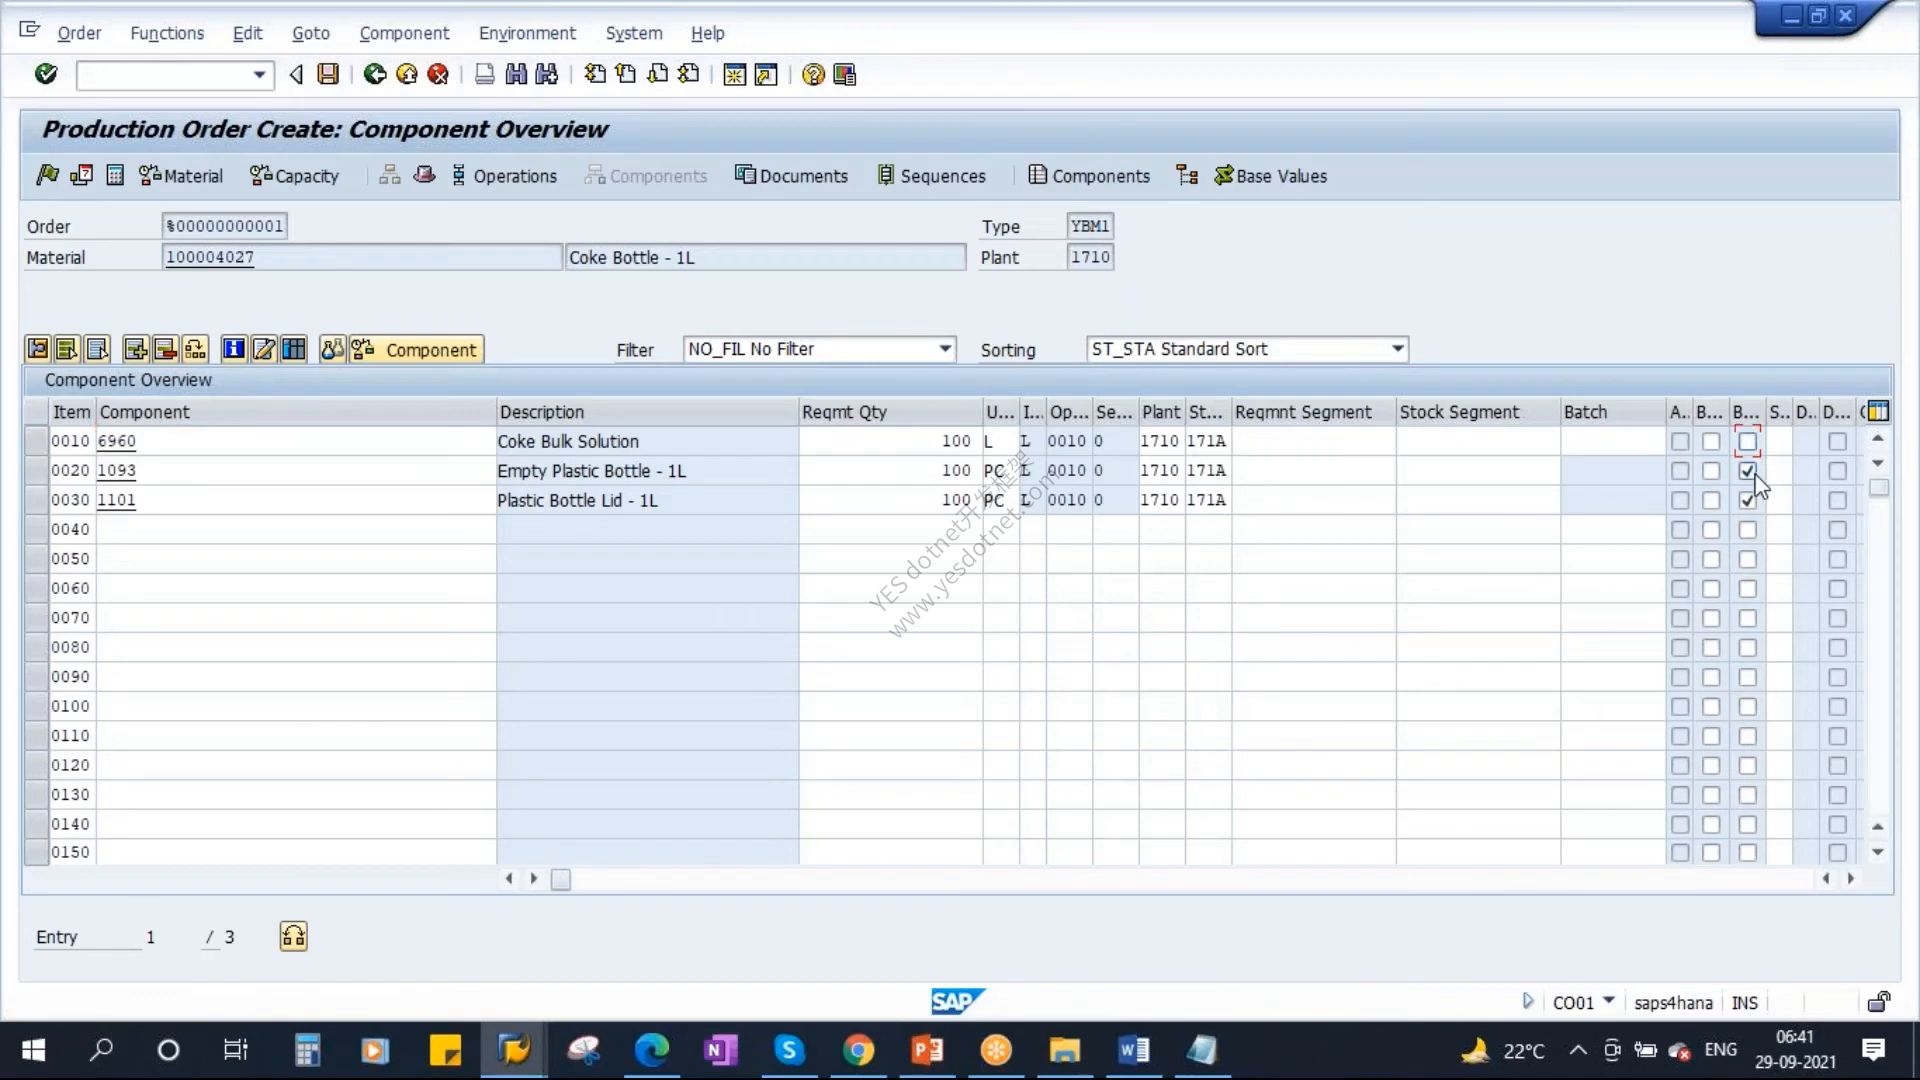The width and height of the screenshot is (1920, 1080).
Task: Open command field history dropdown arrow
Action: pos(259,75)
